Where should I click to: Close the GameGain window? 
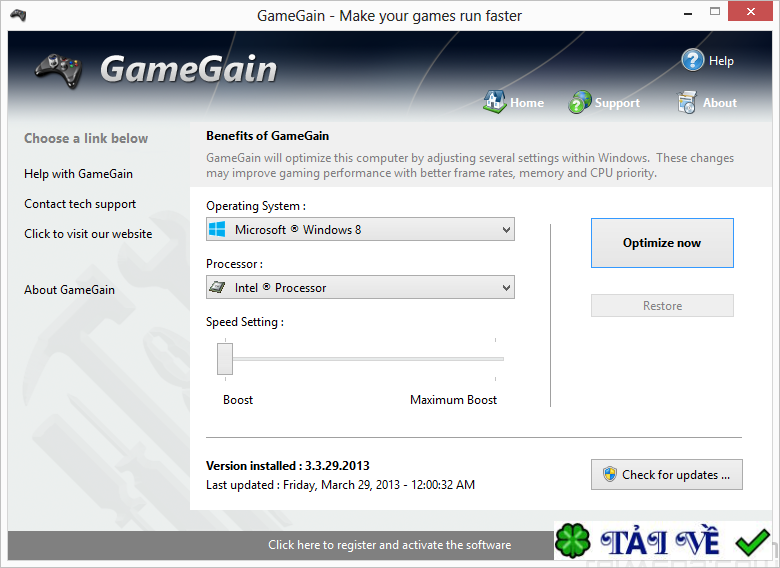pyautogui.click(x=750, y=11)
